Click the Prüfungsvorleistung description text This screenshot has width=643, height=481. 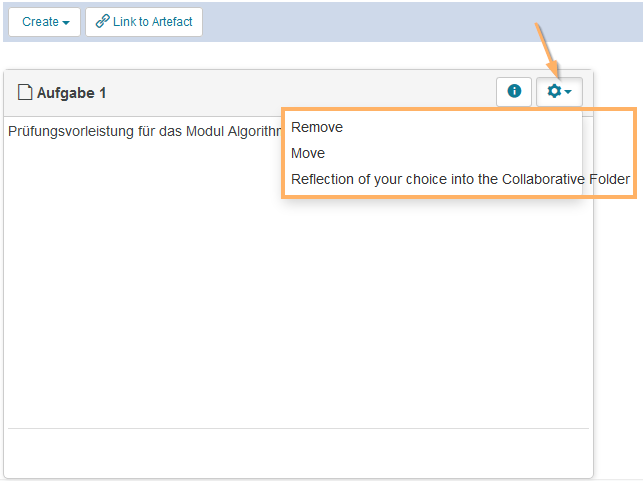coord(140,130)
